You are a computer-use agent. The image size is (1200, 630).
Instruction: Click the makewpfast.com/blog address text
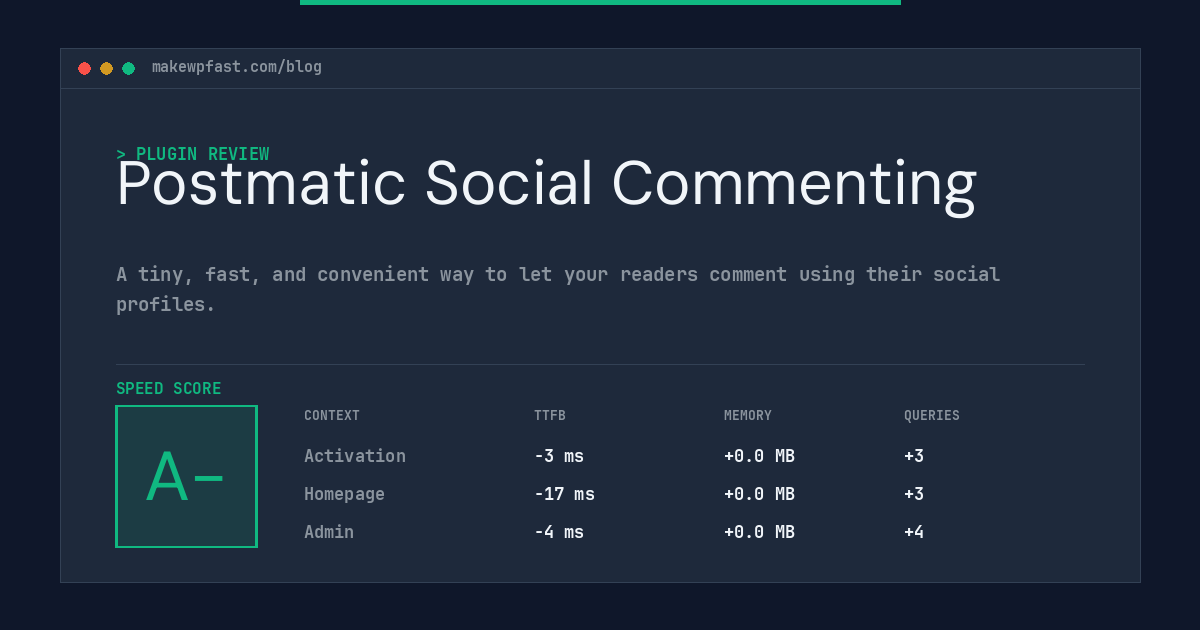point(237,67)
